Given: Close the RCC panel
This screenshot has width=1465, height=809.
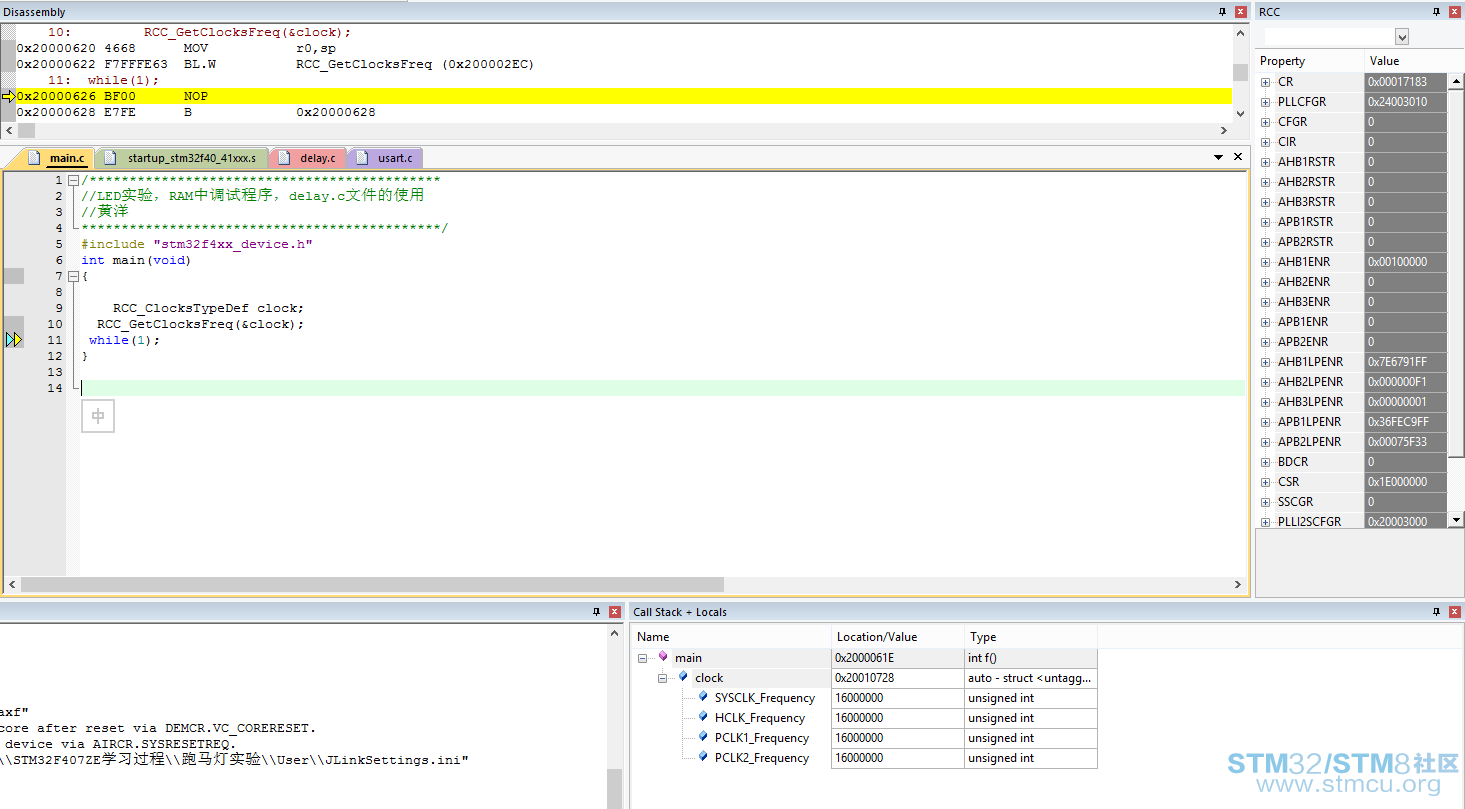Looking at the screenshot, I should [x=1455, y=12].
